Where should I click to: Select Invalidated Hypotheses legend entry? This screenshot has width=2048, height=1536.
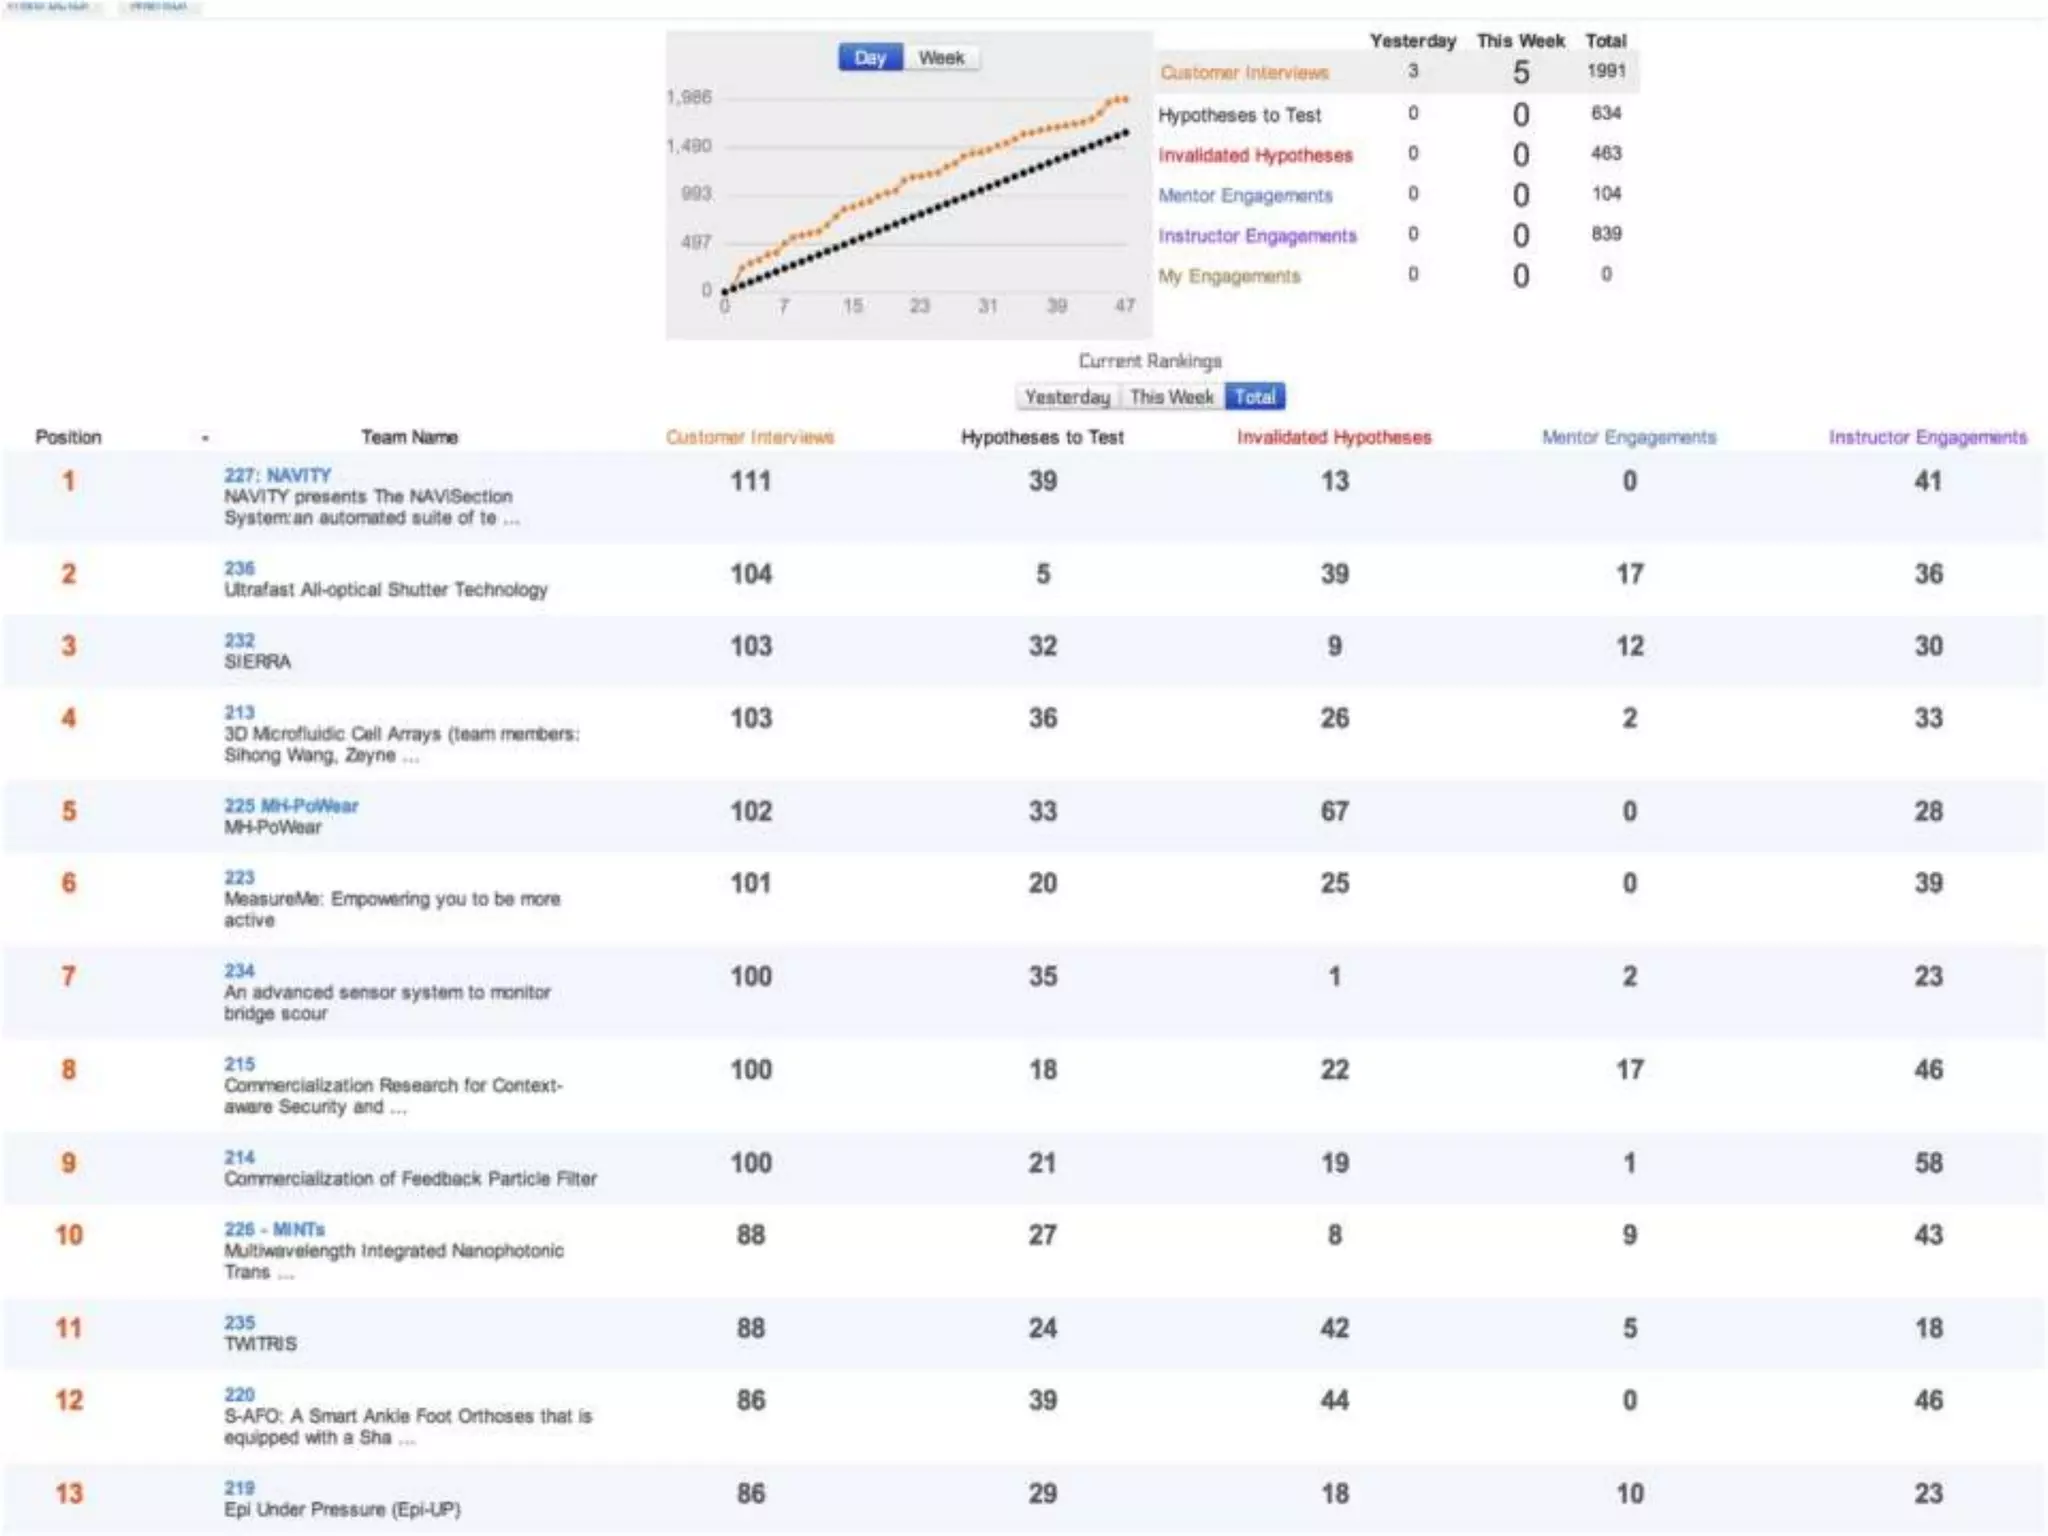tap(1255, 155)
